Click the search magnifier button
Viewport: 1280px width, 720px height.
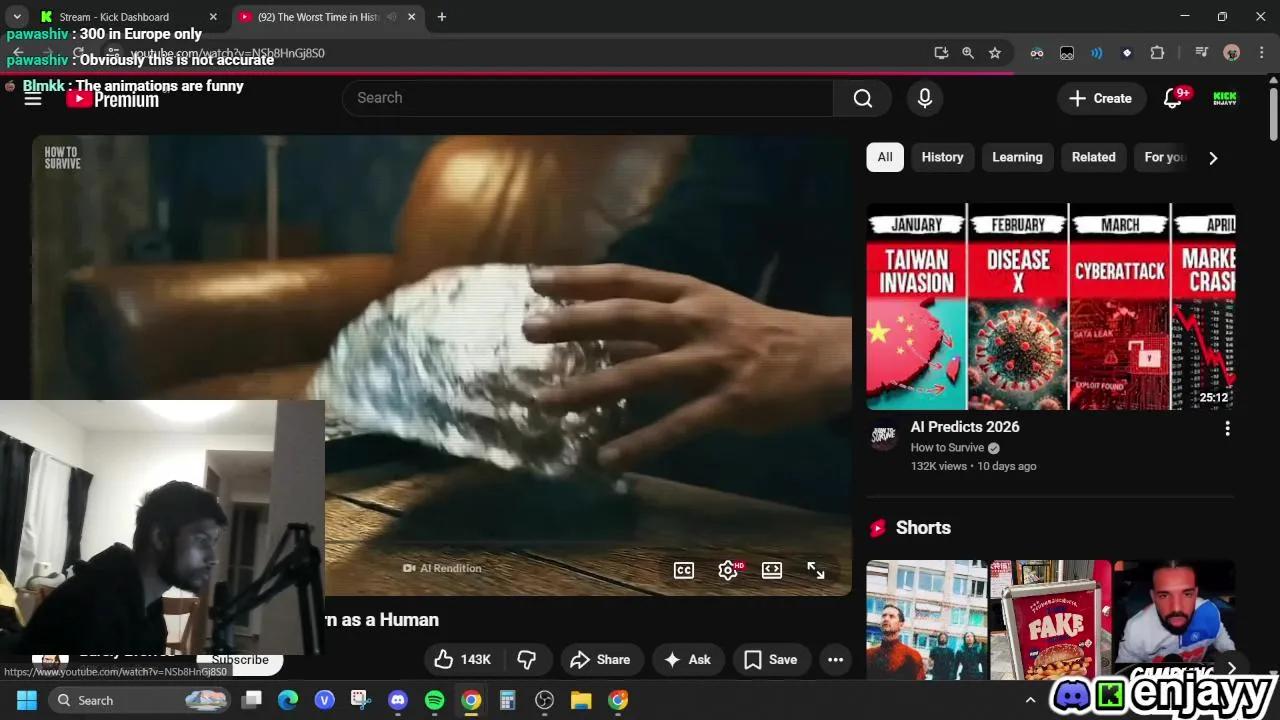coord(862,98)
